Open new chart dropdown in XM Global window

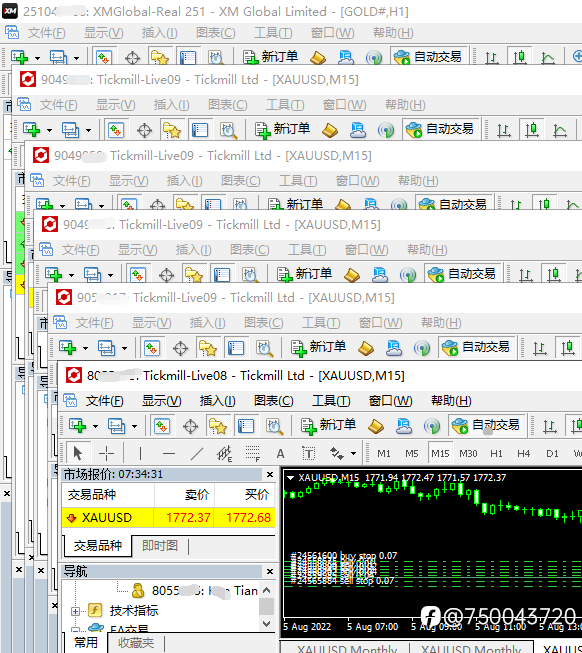click(37, 58)
